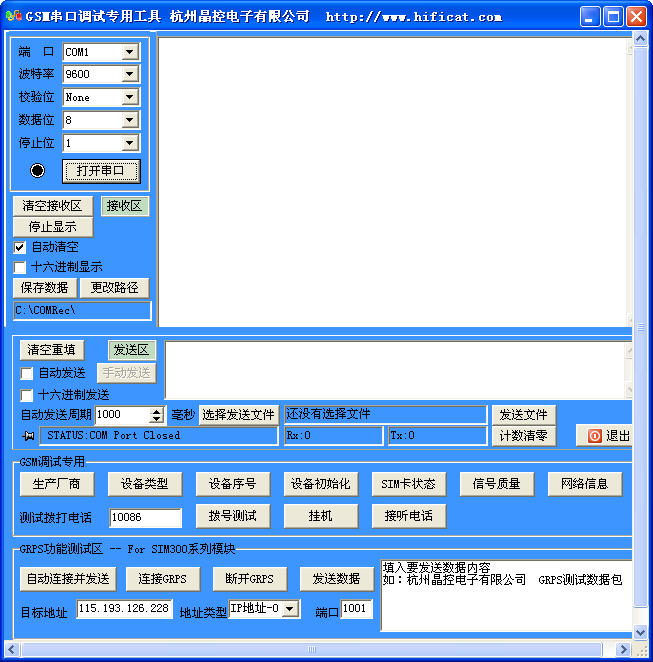Image resolution: width=653 pixels, height=662 pixels.
Task: Click the green 接收区 button
Action: [125, 206]
